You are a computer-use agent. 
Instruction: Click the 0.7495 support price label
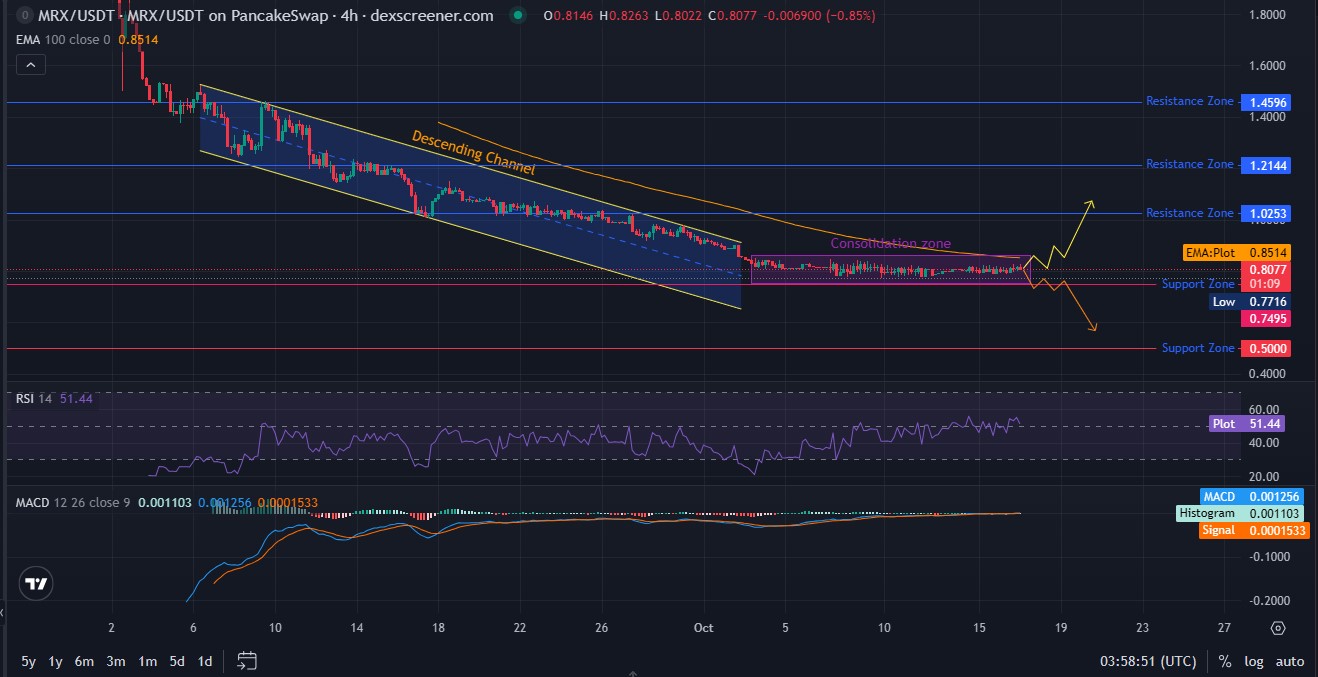[1265, 319]
